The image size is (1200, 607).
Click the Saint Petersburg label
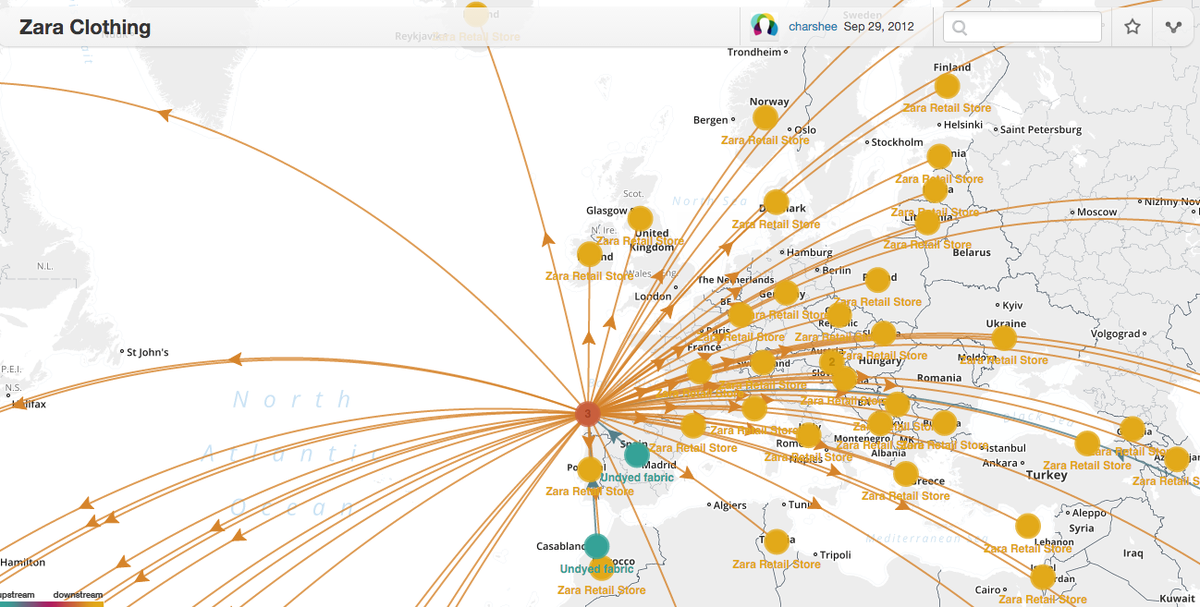tap(1041, 129)
